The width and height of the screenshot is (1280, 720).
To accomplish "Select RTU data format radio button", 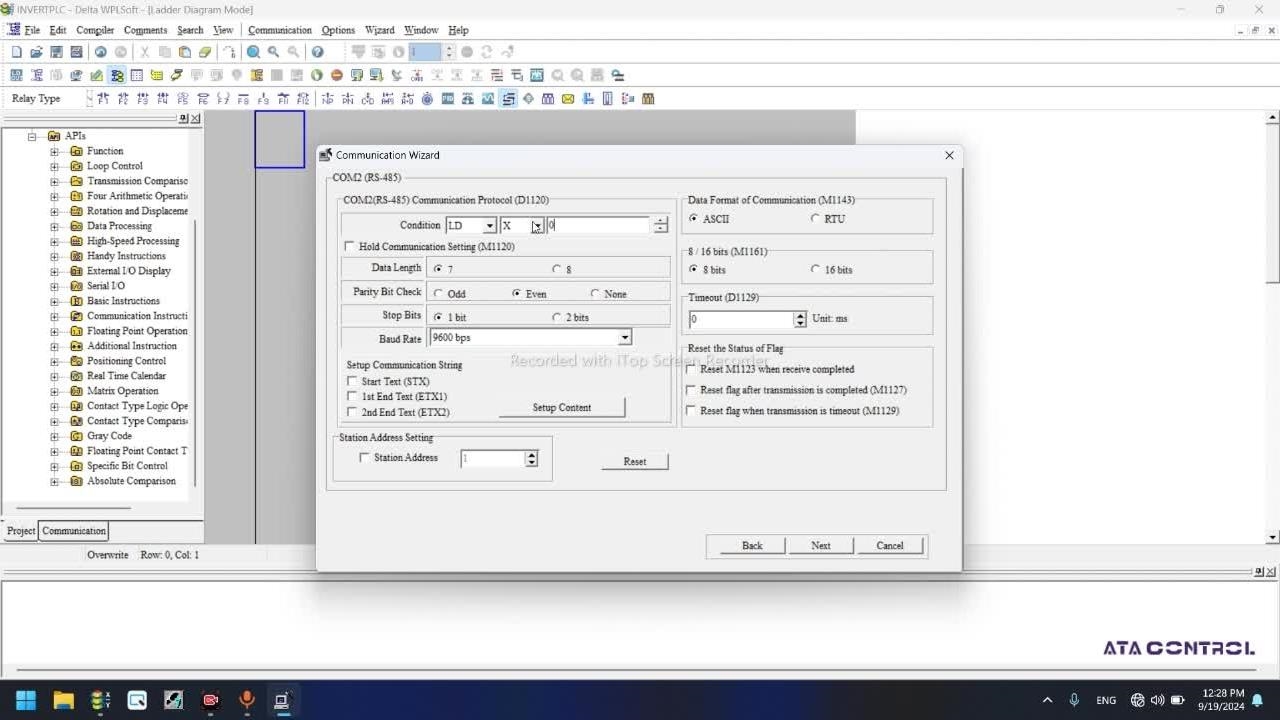I will (x=815, y=218).
